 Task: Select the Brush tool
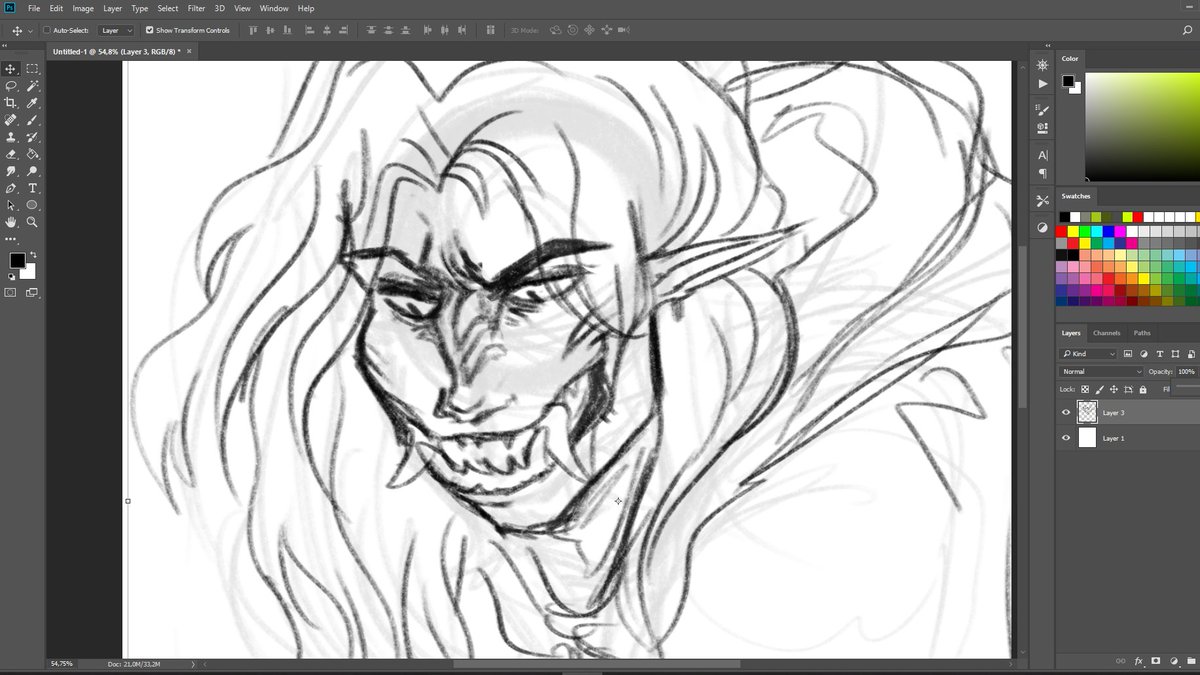[x=32, y=120]
